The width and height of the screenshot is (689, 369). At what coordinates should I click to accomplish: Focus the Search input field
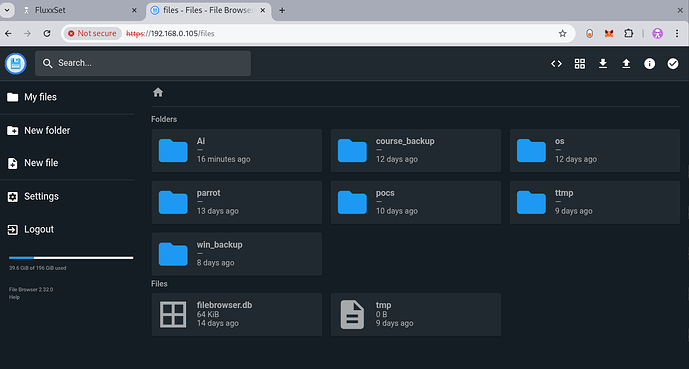pyautogui.click(x=143, y=63)
